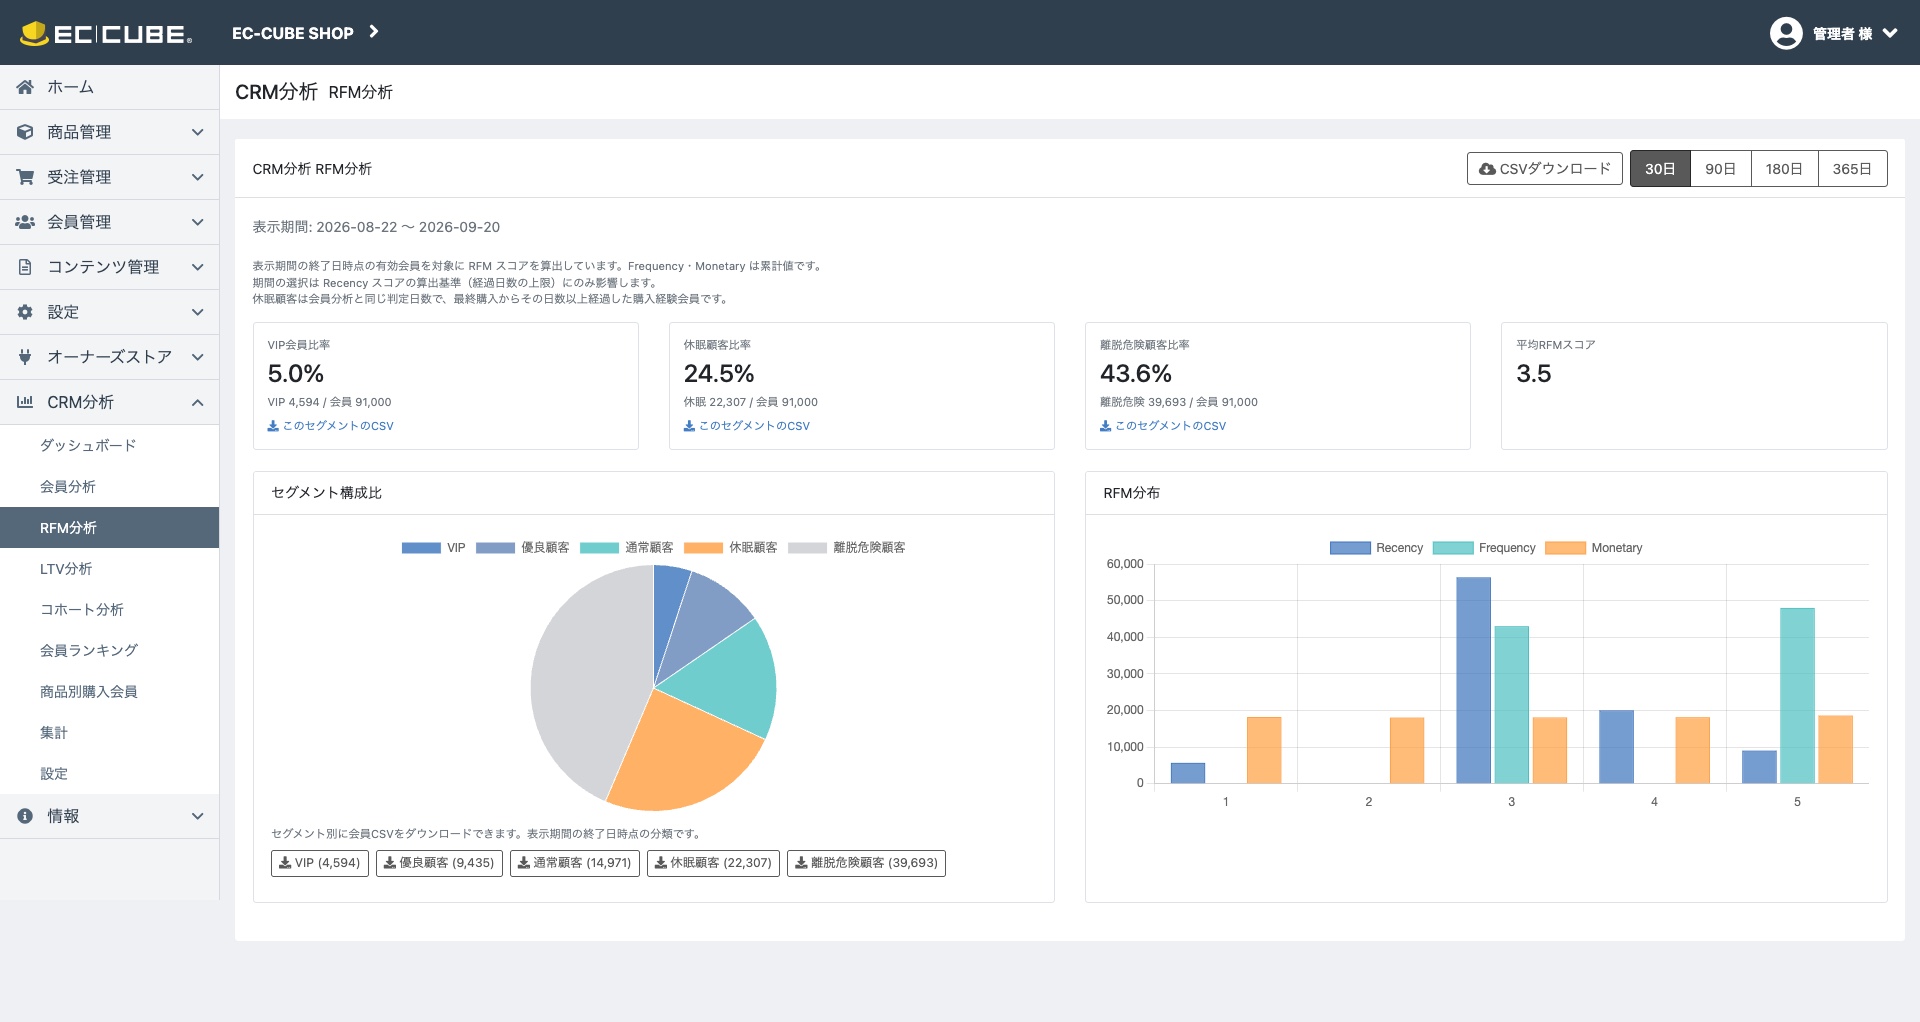Screen dimensions: 1920x1022
Task: Switch period to 90日
Action: 1720,169
